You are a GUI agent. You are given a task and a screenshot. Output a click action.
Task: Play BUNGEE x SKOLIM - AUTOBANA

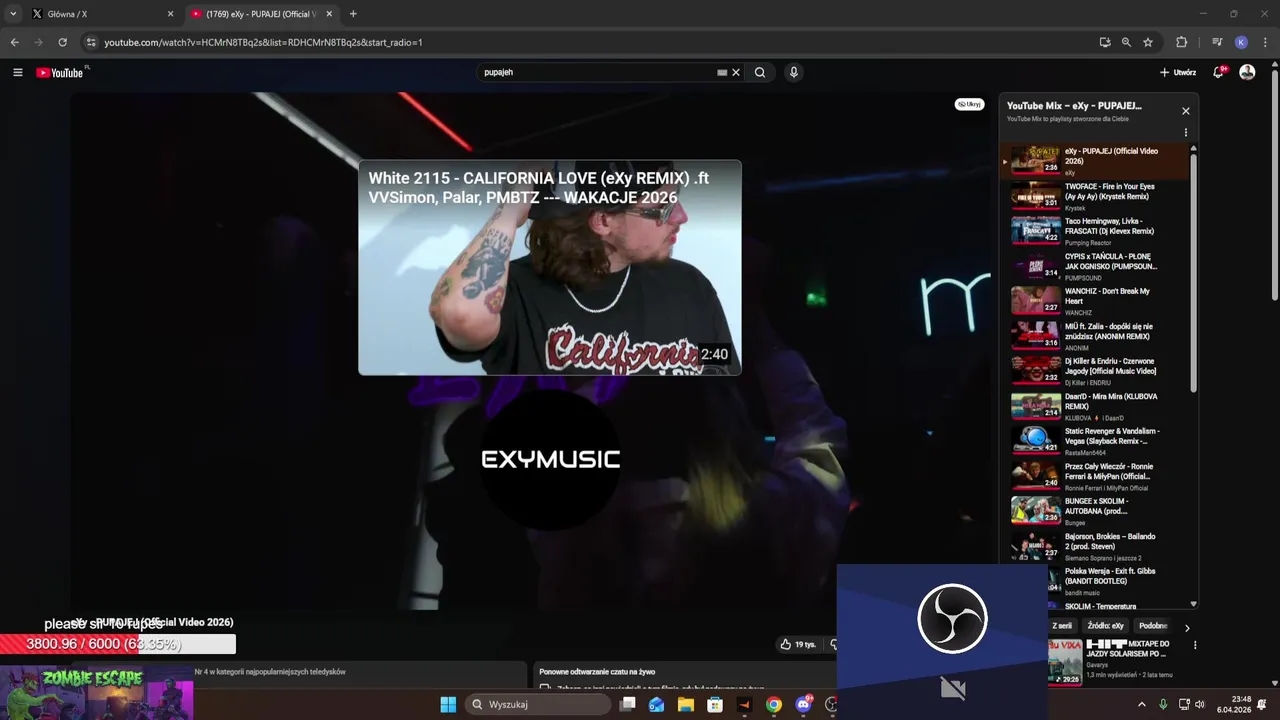coord(1095,510)
